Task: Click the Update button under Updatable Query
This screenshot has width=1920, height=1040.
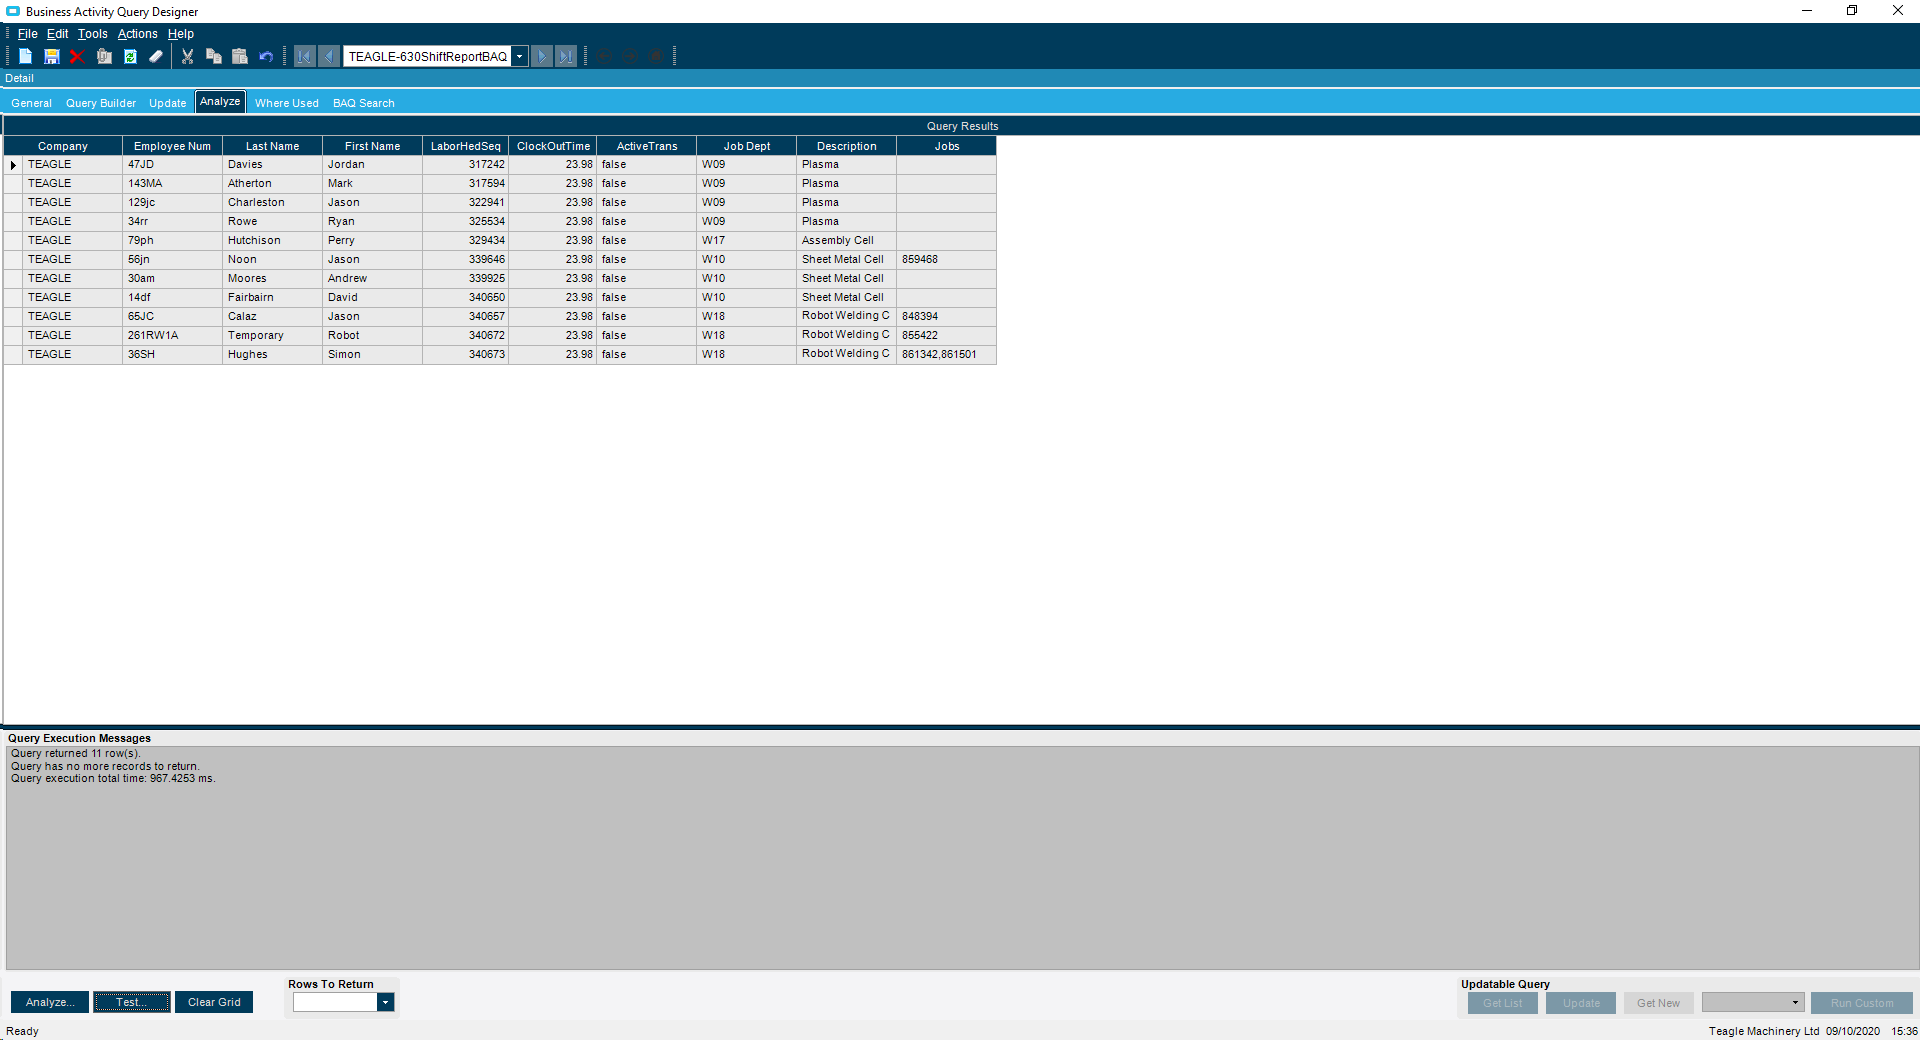Action: click(x=1581, y=1003)
